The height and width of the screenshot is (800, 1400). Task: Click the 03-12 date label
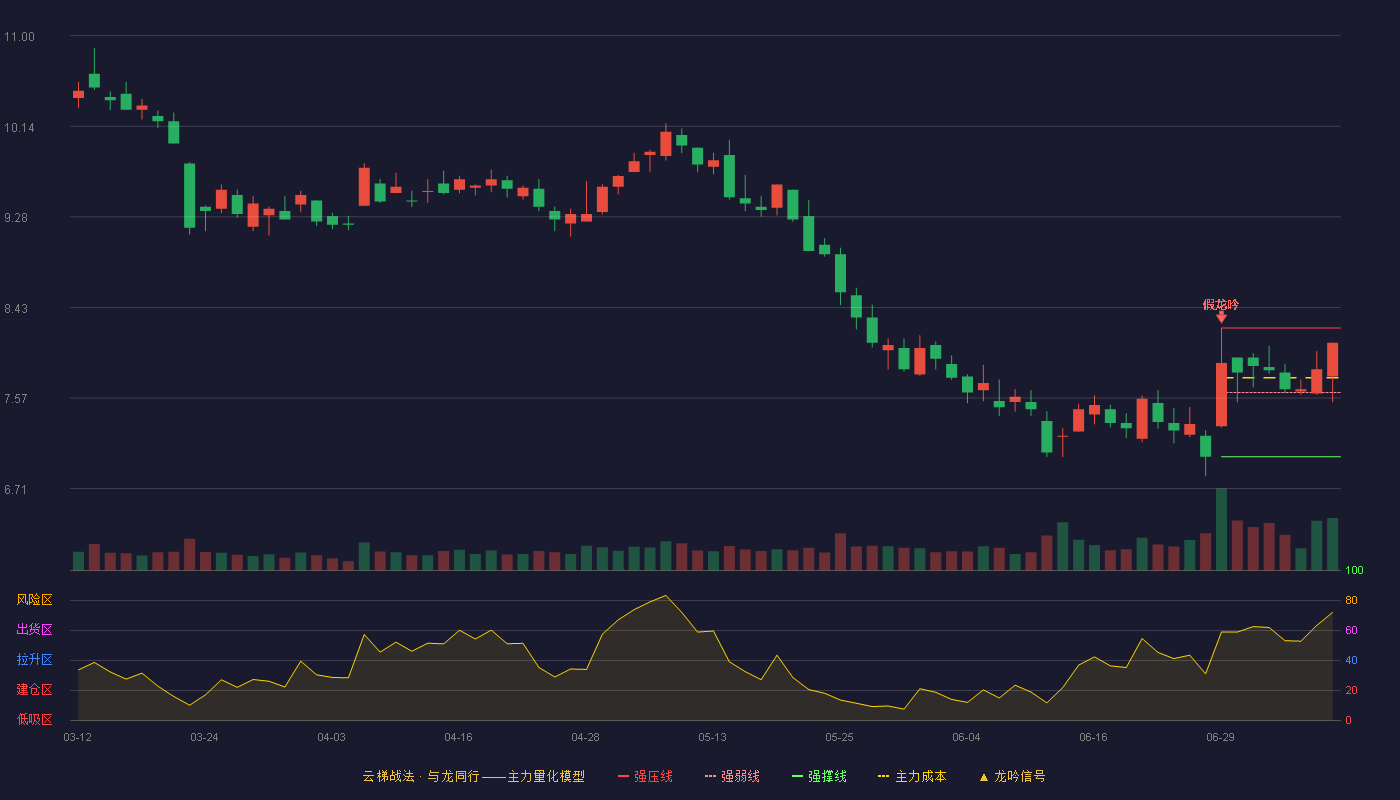(x=78, y=737)
